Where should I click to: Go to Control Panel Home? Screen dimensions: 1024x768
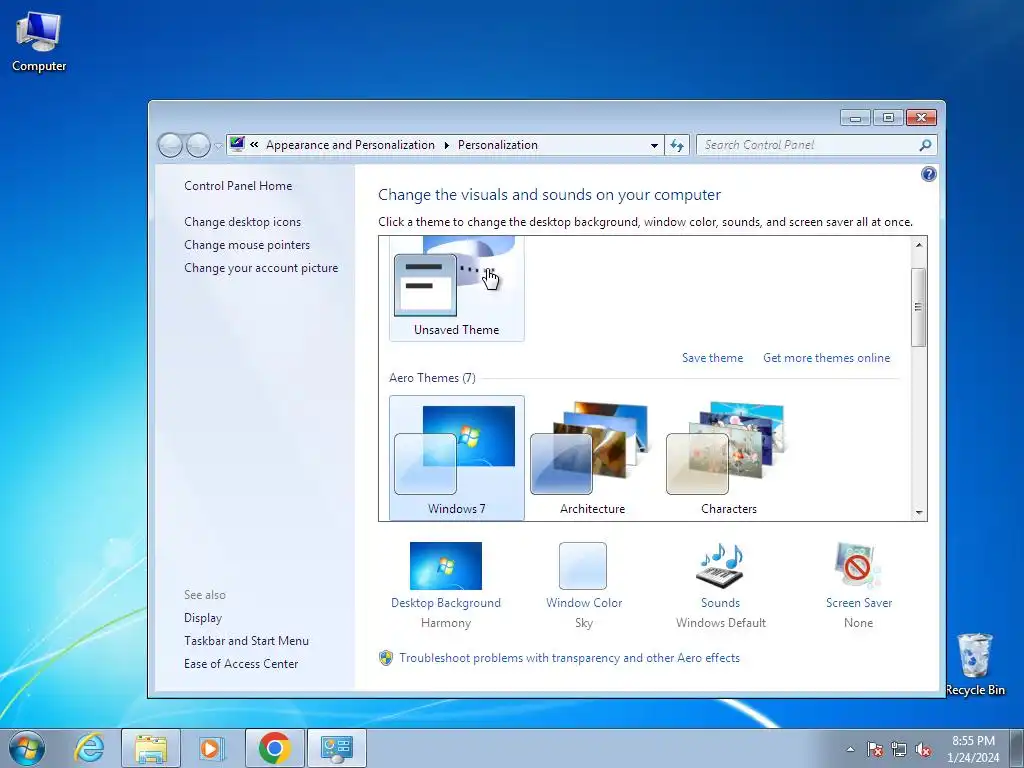point(238,185)
